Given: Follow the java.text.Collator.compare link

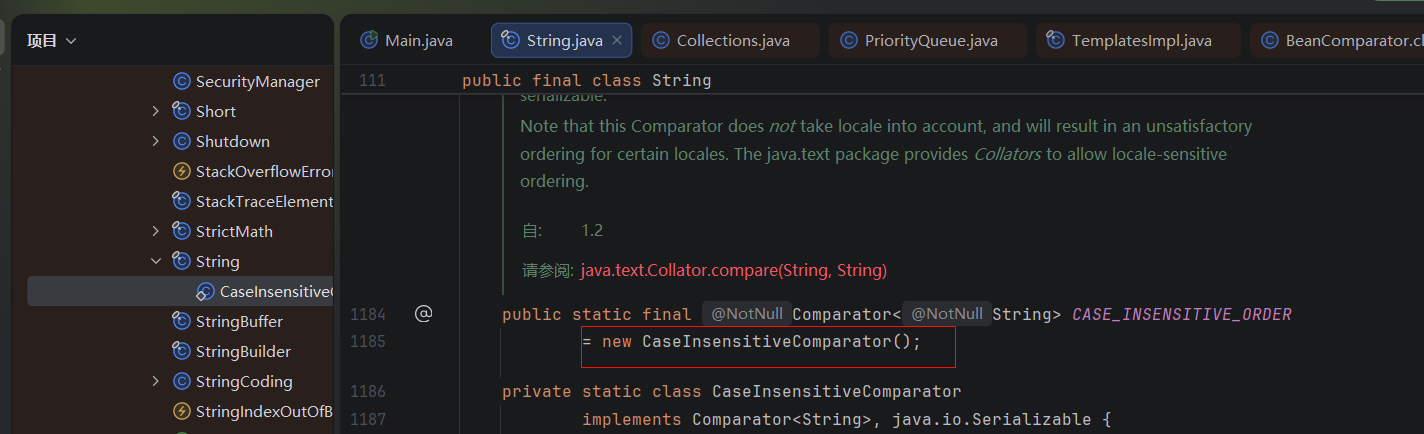Looking at the screenshot, I should pyautogui.click(x=733, y=270).
